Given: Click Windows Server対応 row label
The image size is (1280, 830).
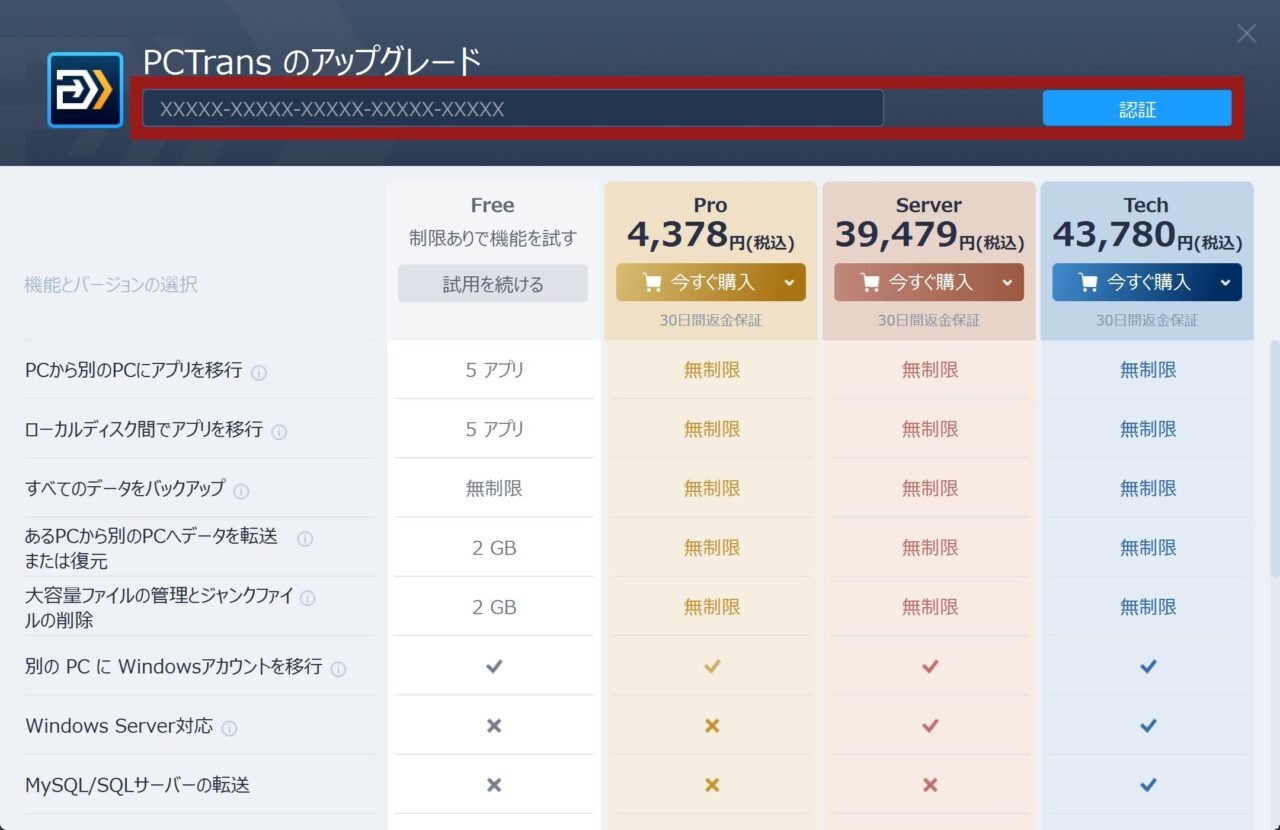Looking at the screenshot, I should 119,726.
